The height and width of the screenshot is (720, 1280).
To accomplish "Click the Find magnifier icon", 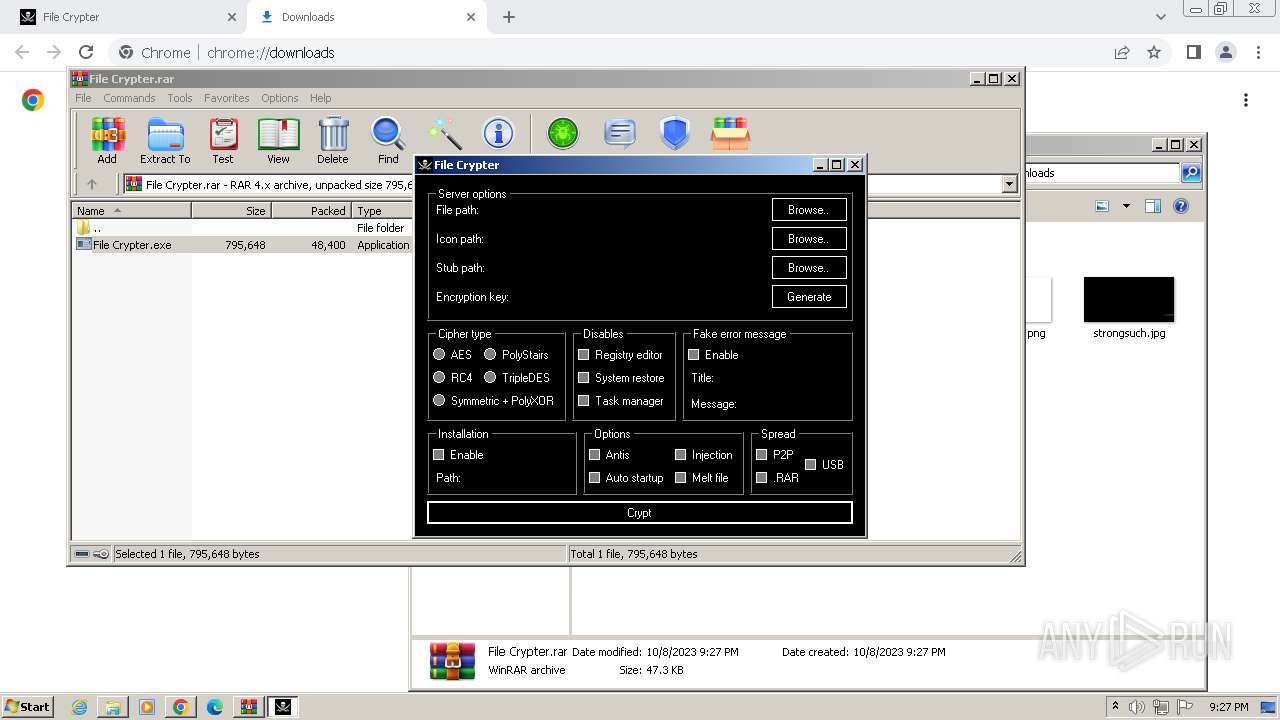I will pyautogui.click(x=388, y=140).
